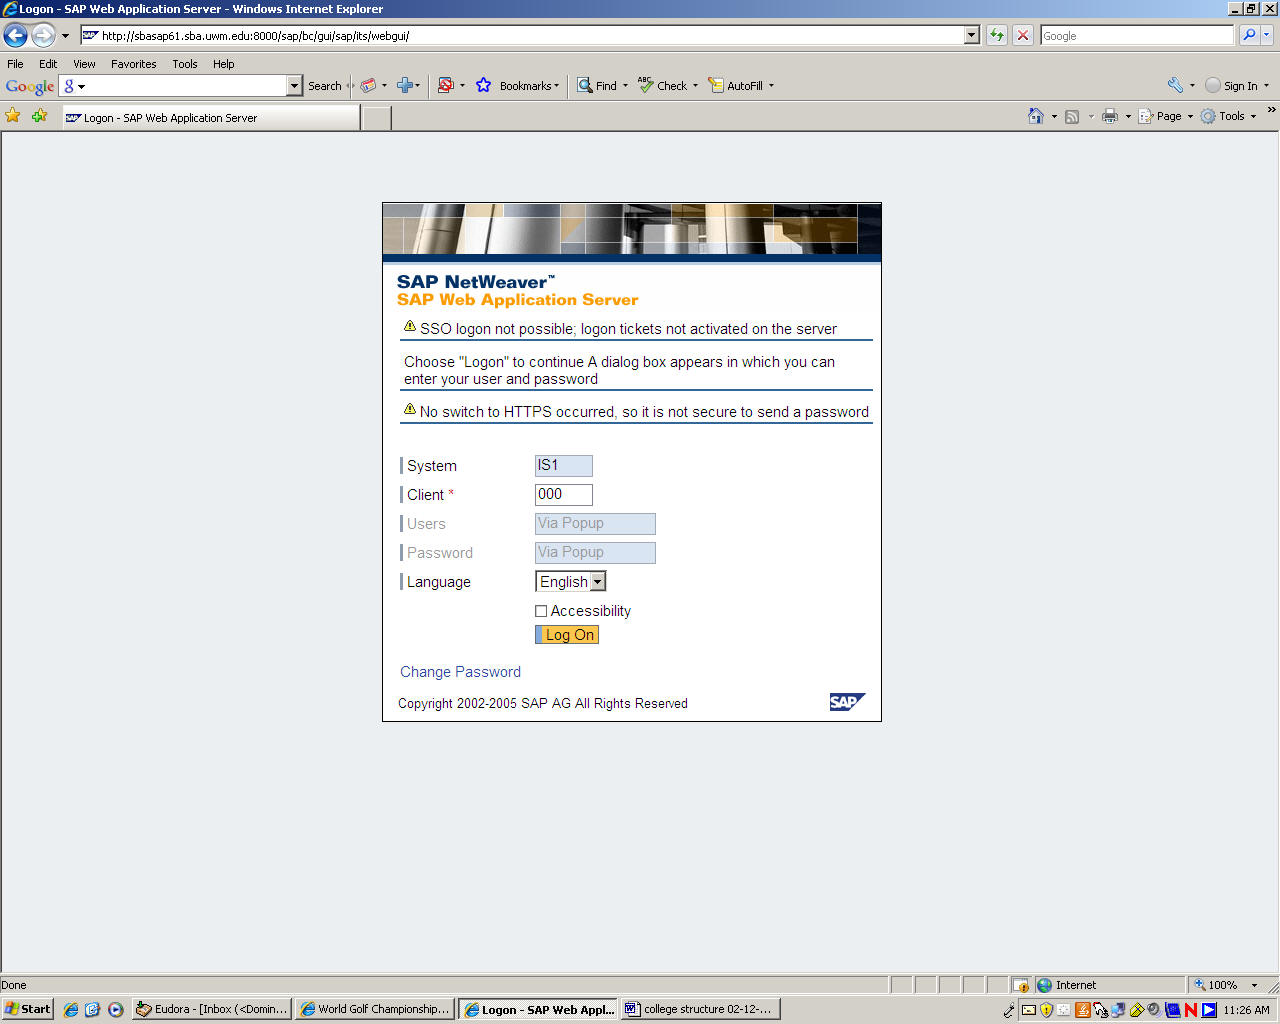Click the Add to Favorites star-plus icon

coord(39,116)
